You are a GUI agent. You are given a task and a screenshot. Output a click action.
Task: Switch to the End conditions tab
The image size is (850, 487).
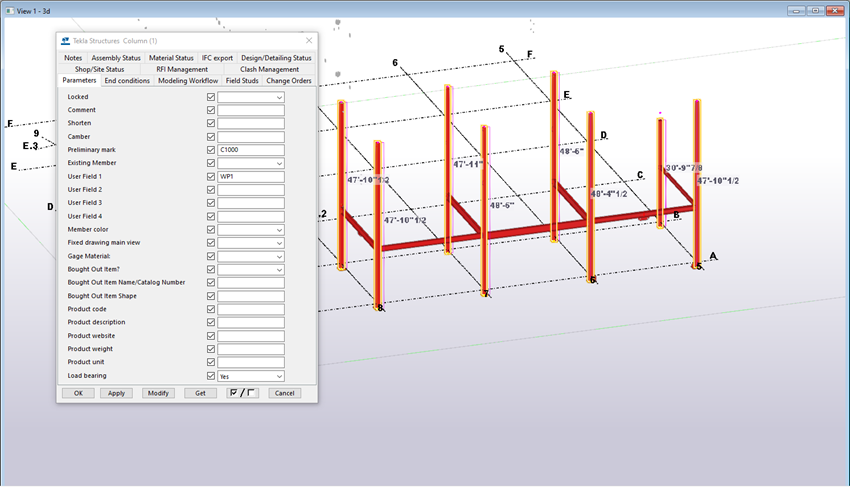pos(127,81)
